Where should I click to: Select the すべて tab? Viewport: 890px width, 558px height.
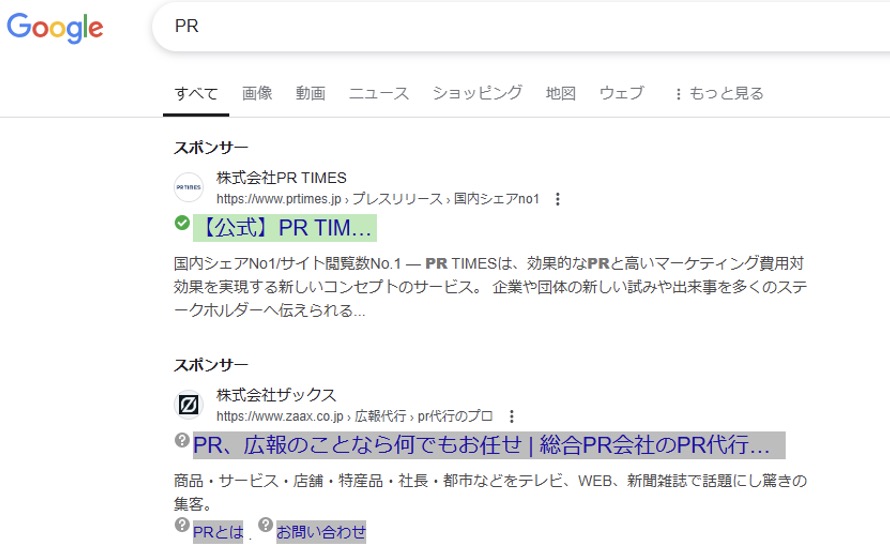coord(196,94)
